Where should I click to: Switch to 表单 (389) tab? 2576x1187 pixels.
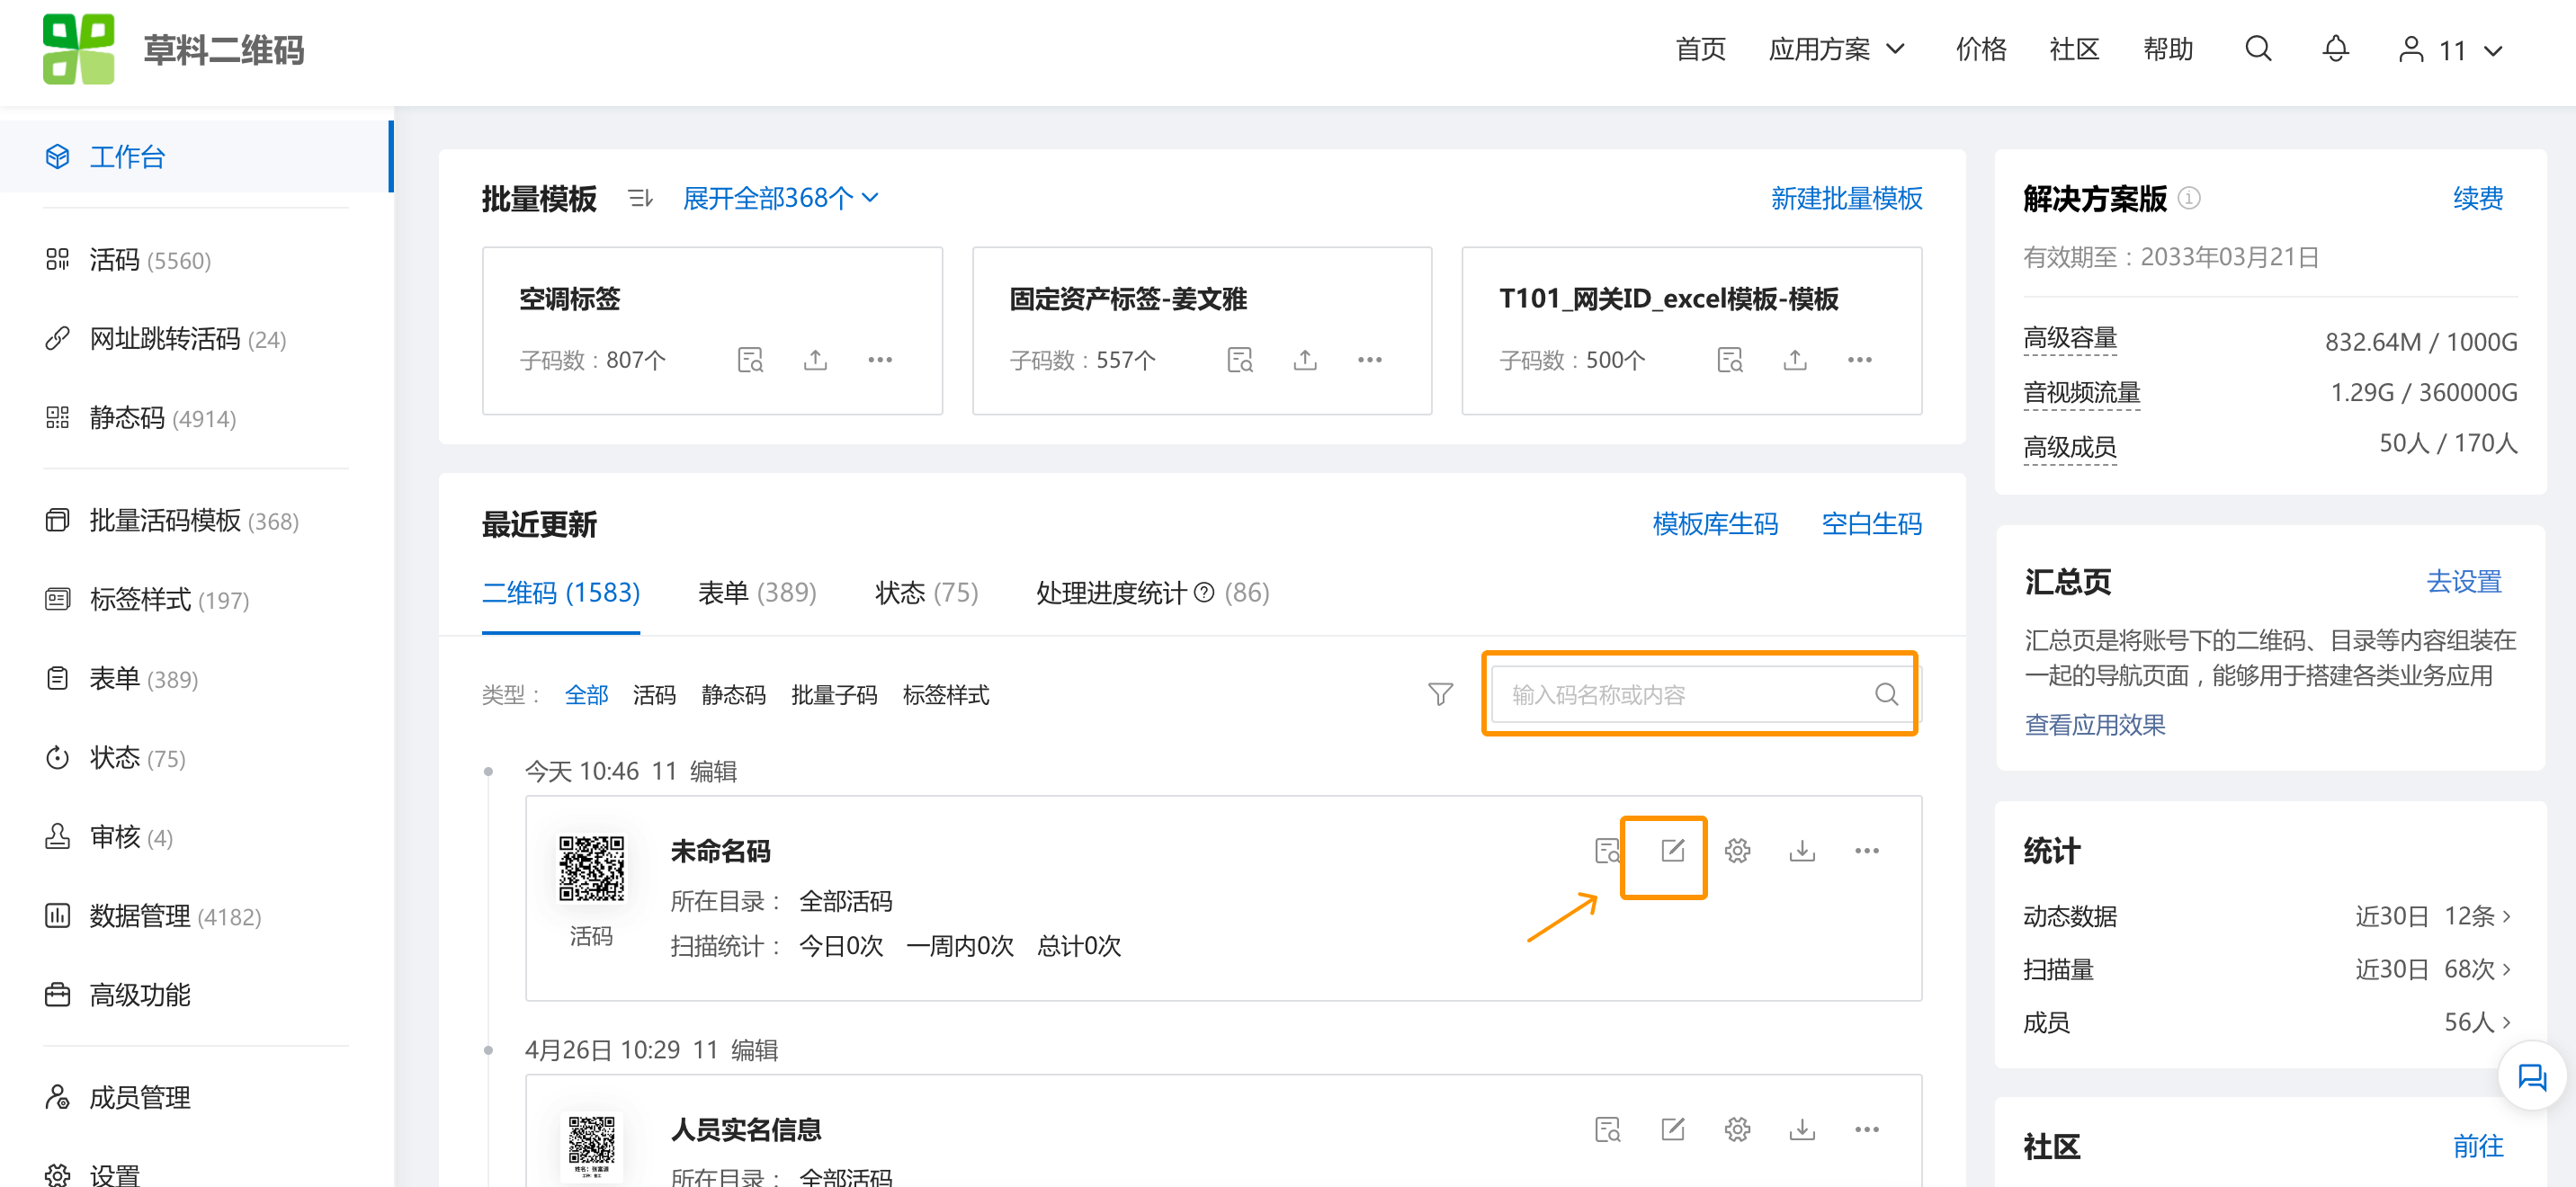(757, 593)
